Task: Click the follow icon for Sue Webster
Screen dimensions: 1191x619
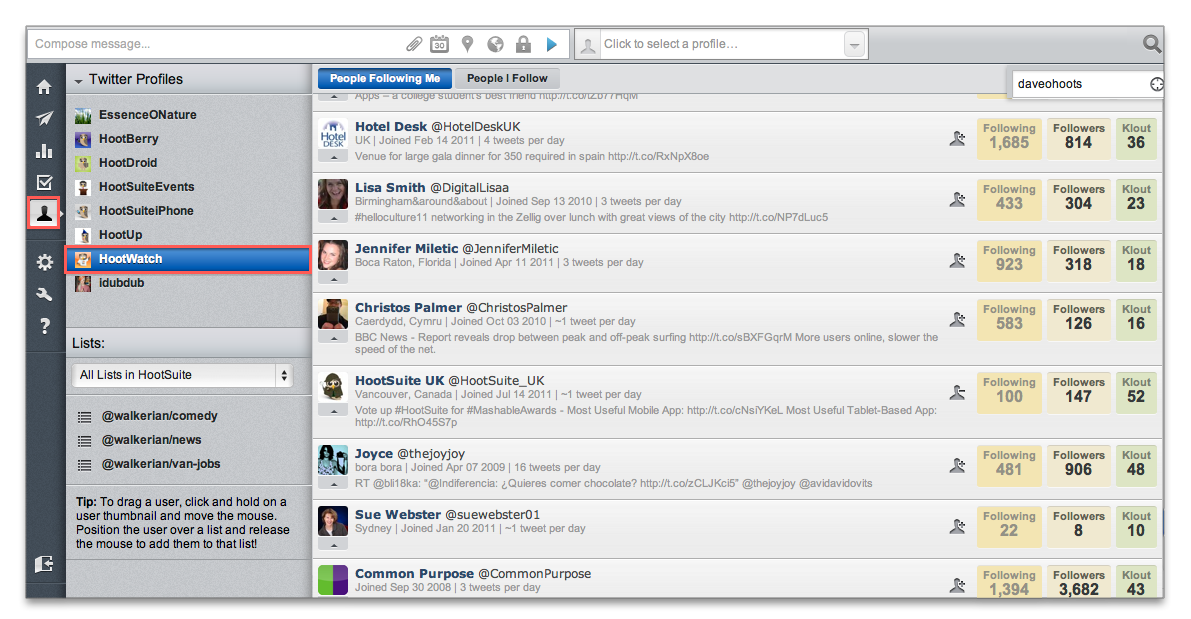Action: [x=957, y=526]
